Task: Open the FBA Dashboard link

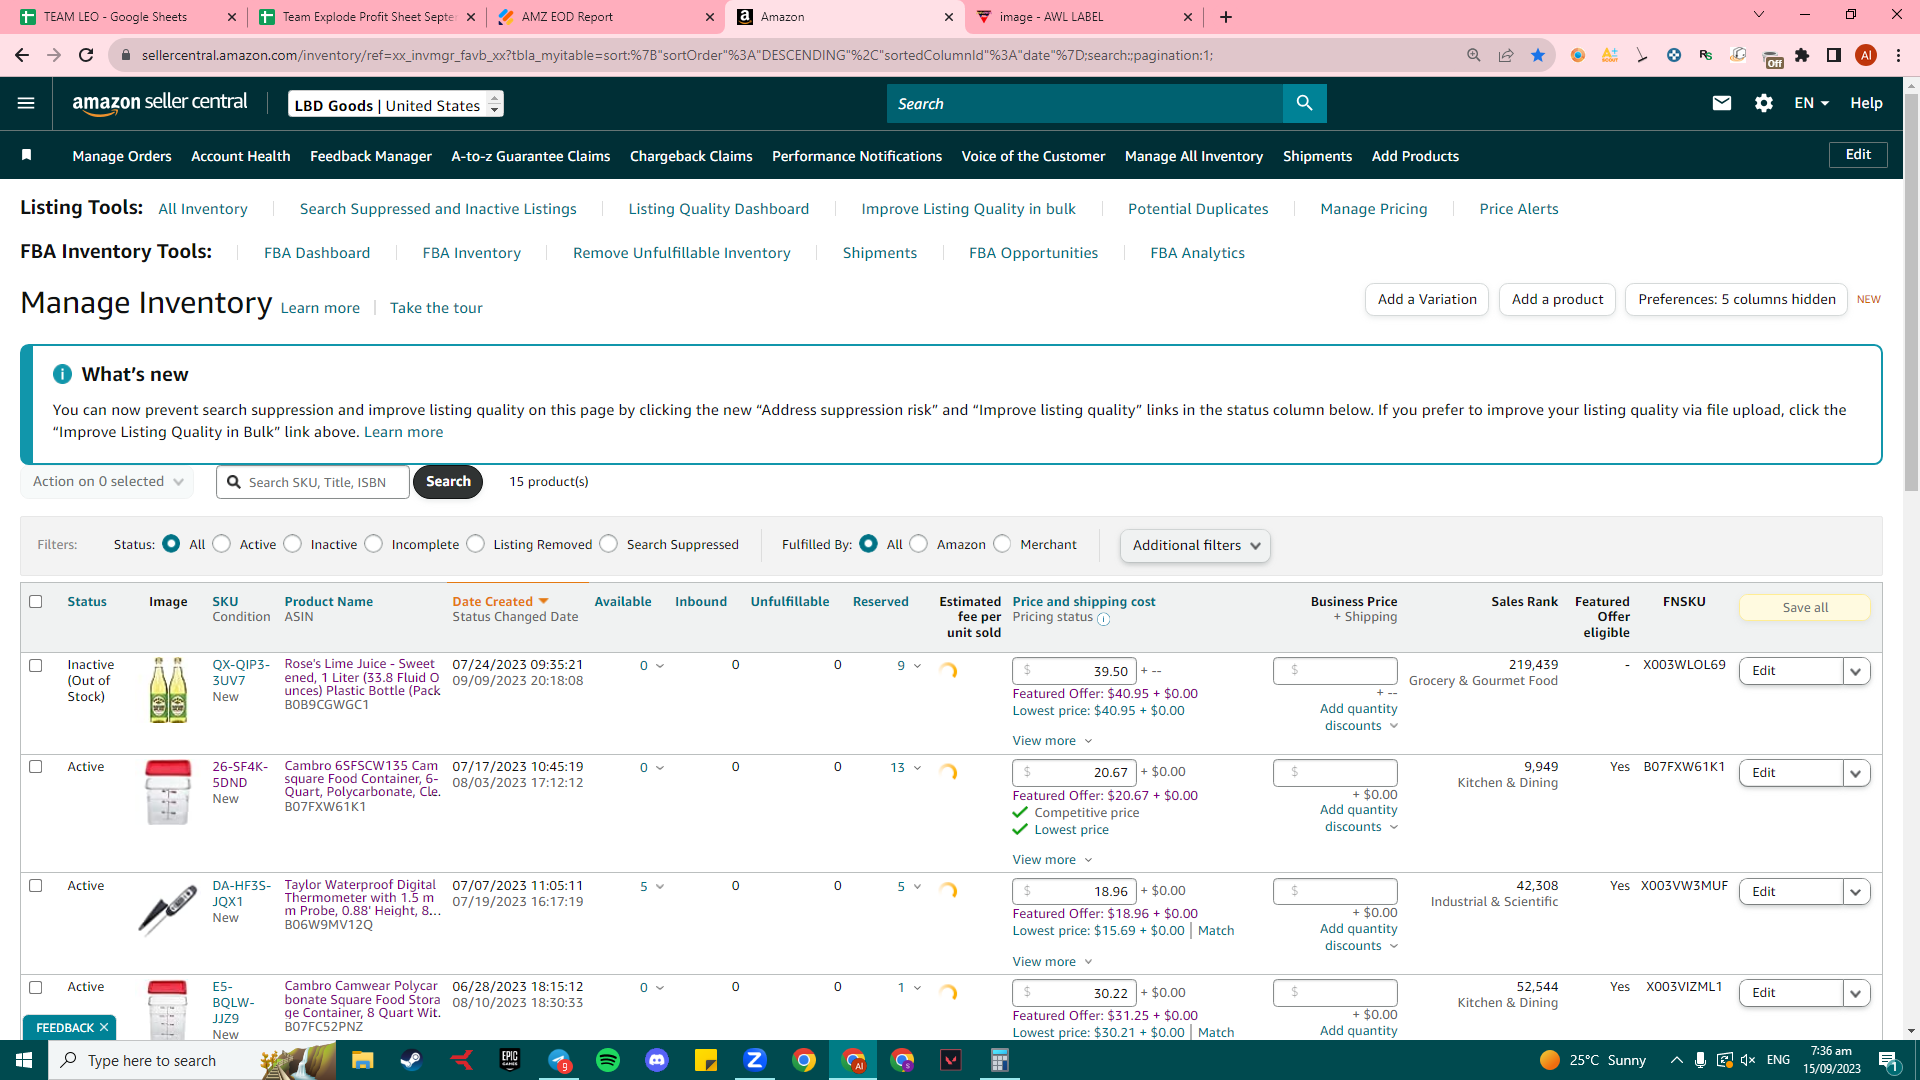Action: point(317,253)
